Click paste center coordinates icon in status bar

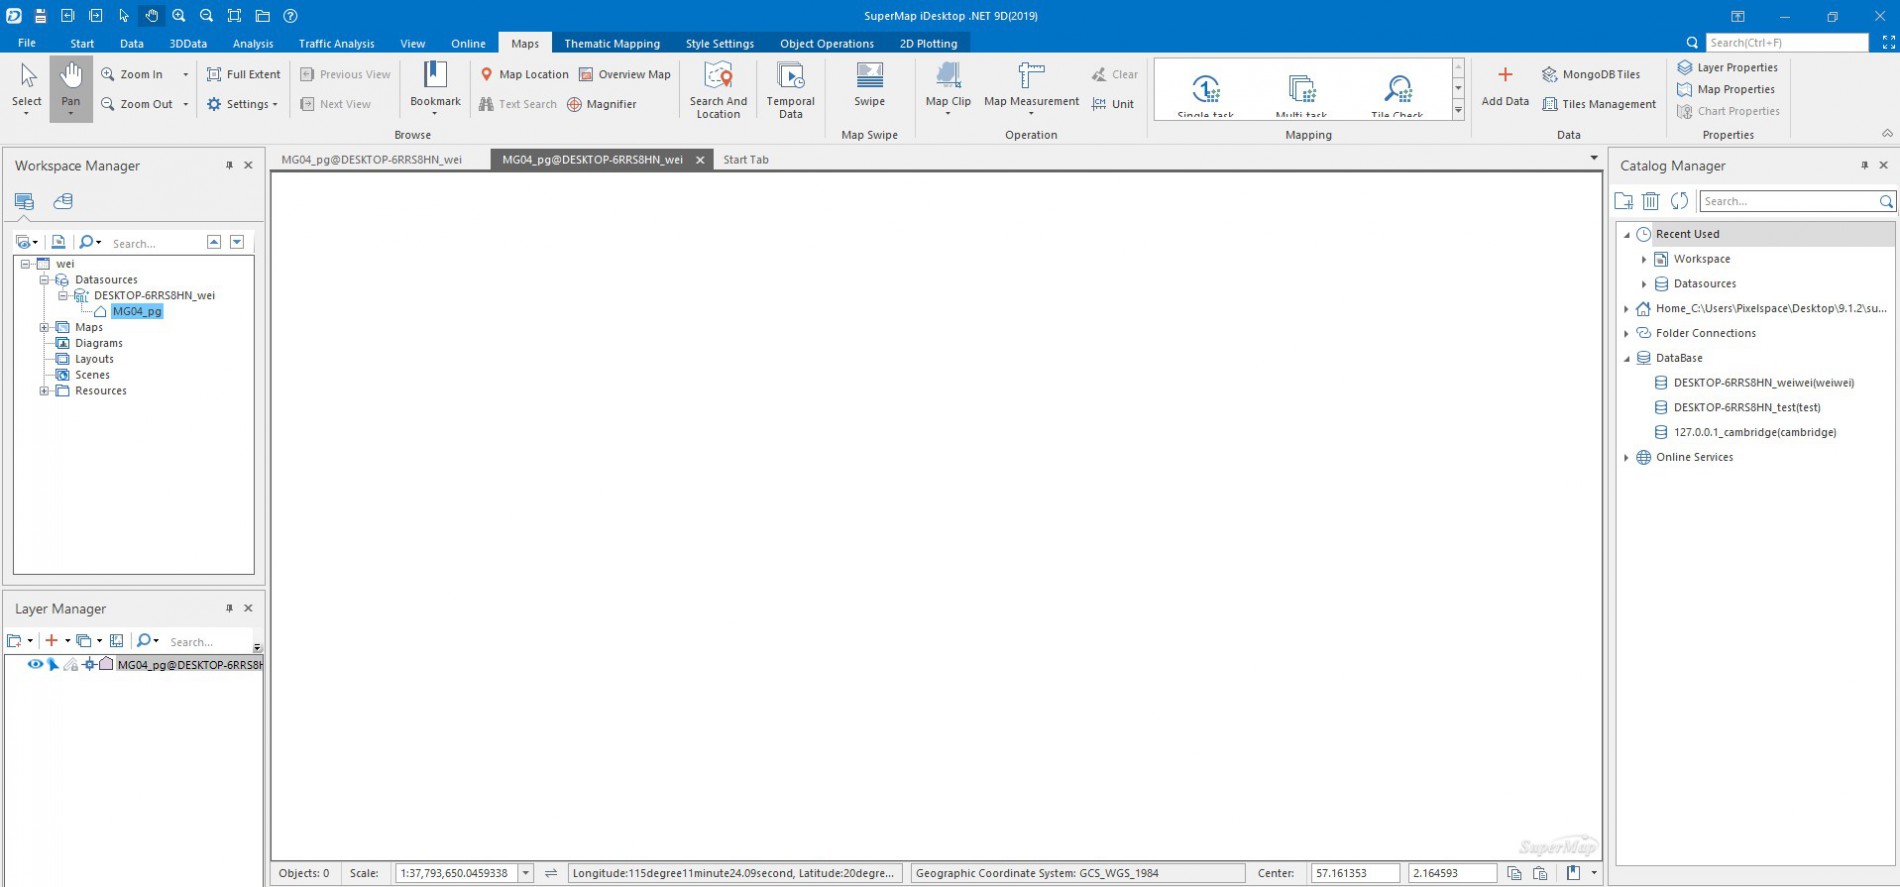click(x=1540, y=873)
